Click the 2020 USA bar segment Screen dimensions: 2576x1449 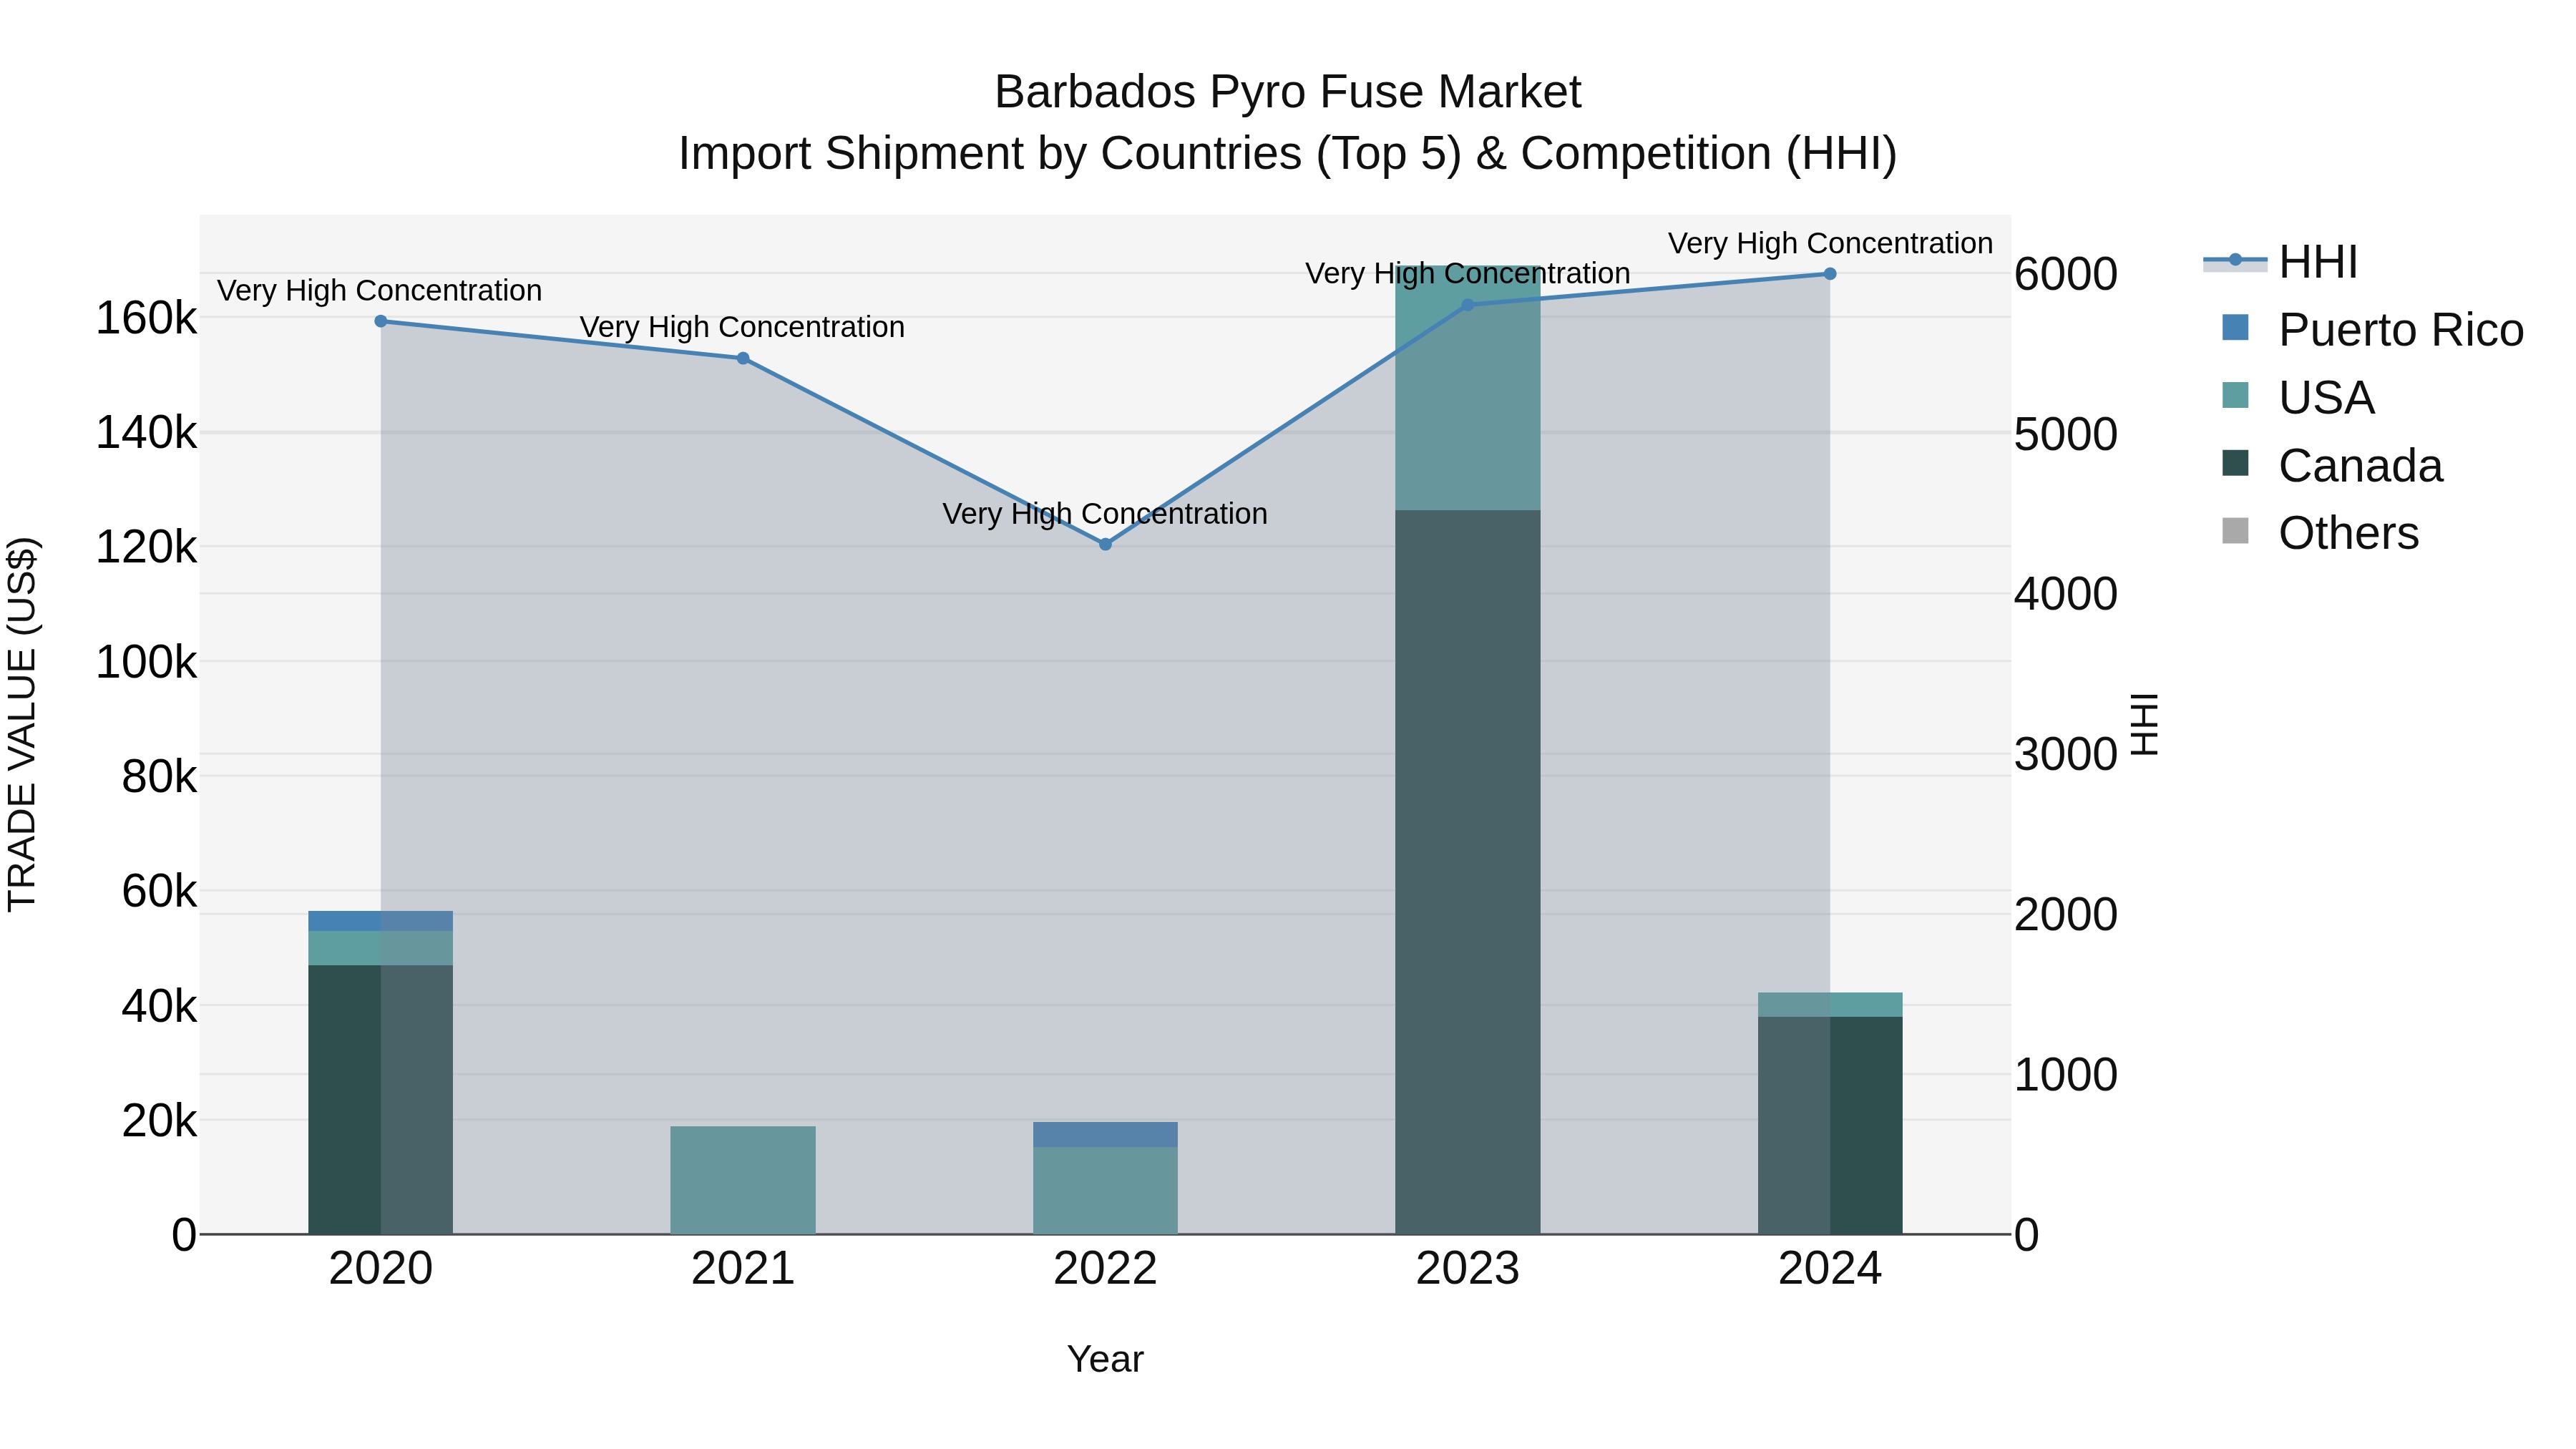click(x=380, y=948)
